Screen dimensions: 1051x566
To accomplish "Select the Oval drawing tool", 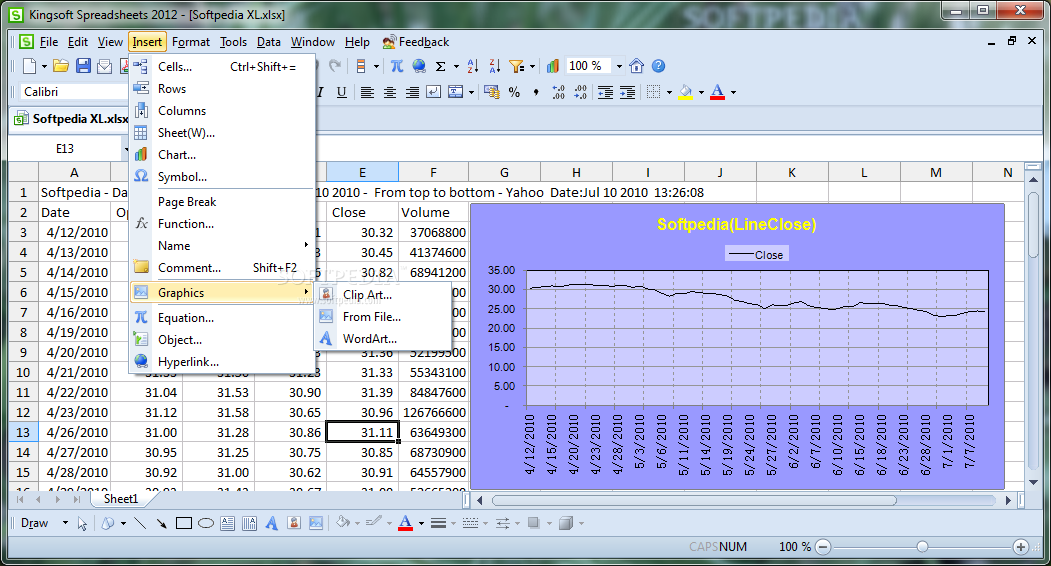I will pos(206,523).
